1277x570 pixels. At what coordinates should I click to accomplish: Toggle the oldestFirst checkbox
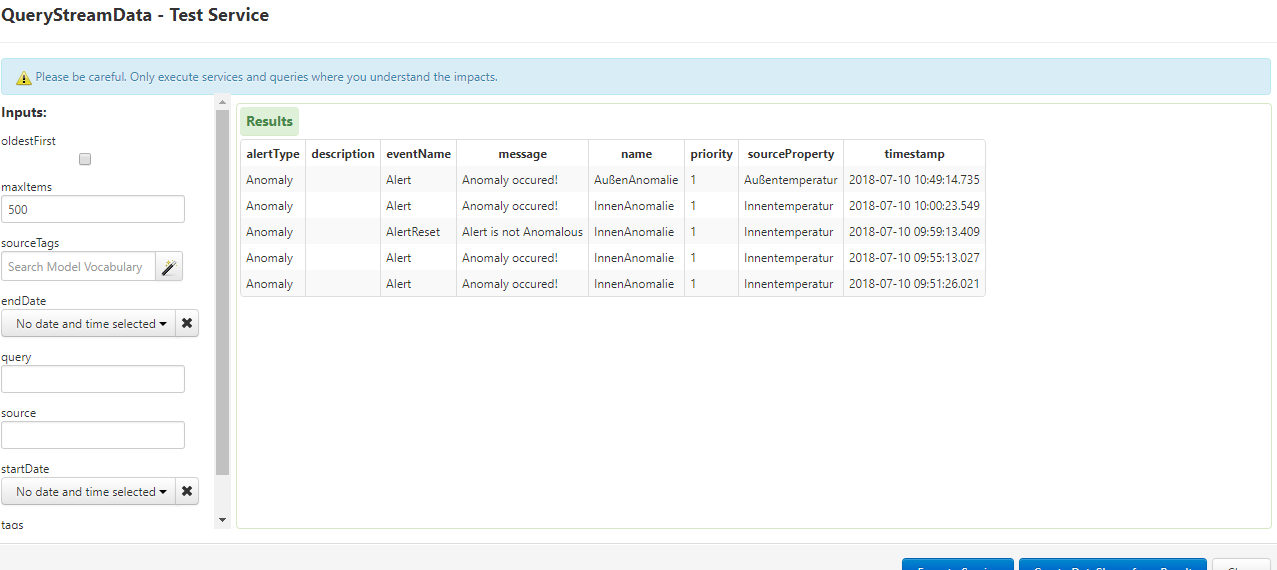click(x=85, y=159)
